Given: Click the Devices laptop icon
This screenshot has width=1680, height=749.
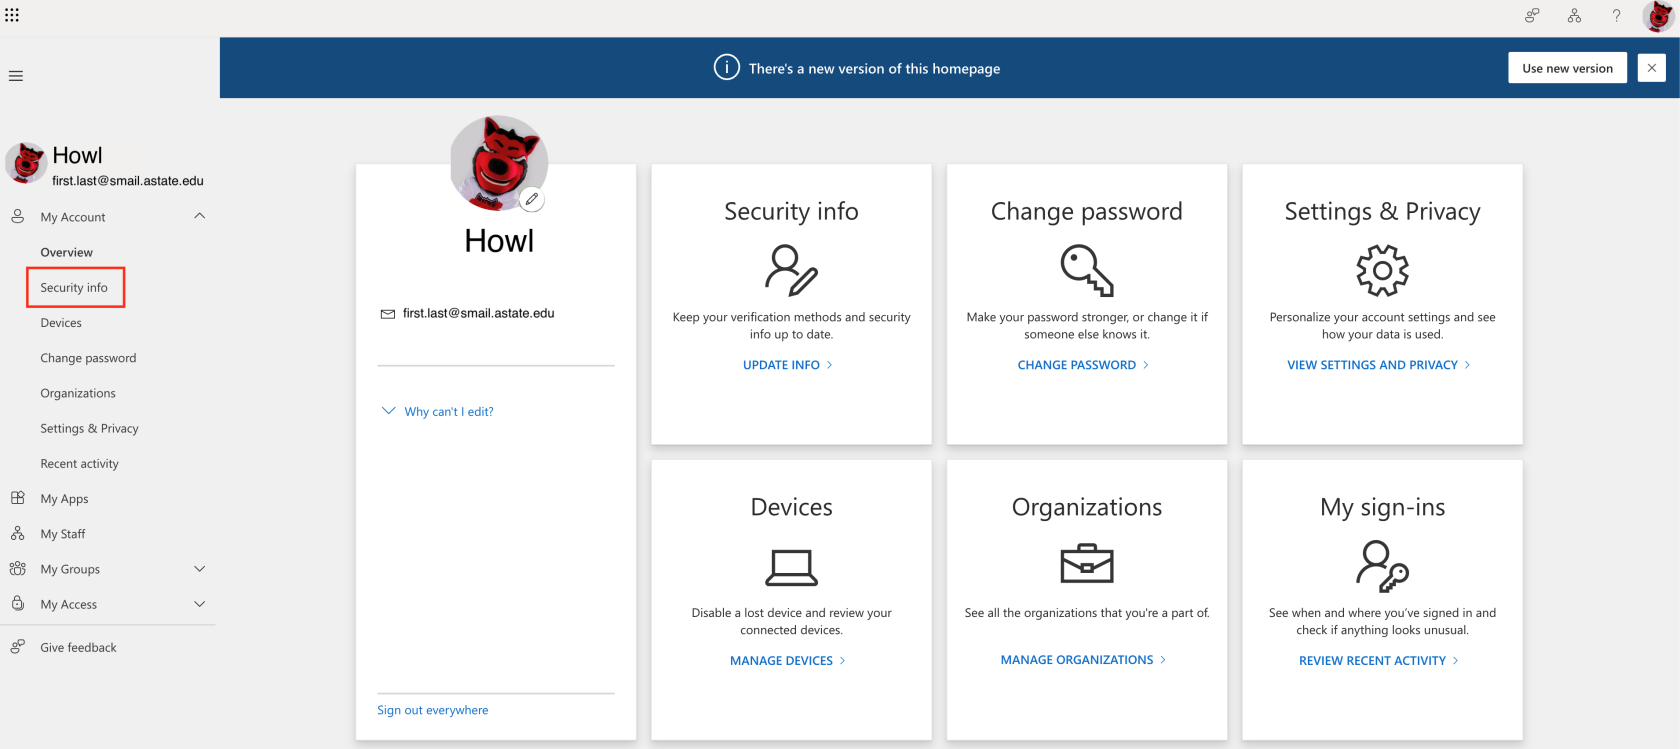Looking at the screenshot, I should point(791,567).
